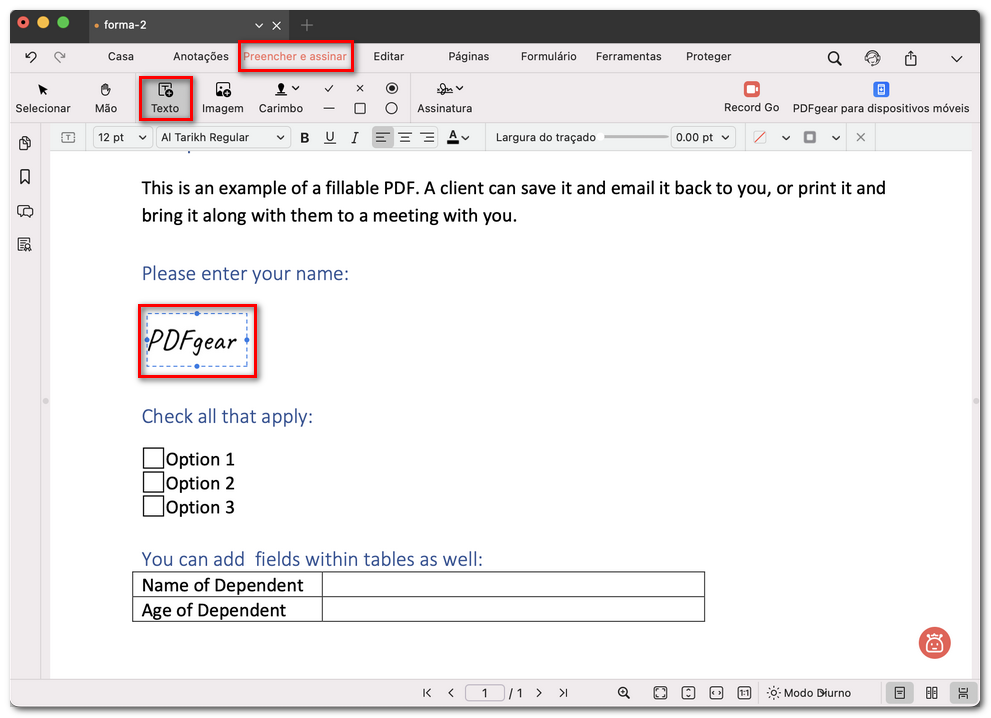
Task: Tick the Option 3 checkbox
Action: [153, 507]
